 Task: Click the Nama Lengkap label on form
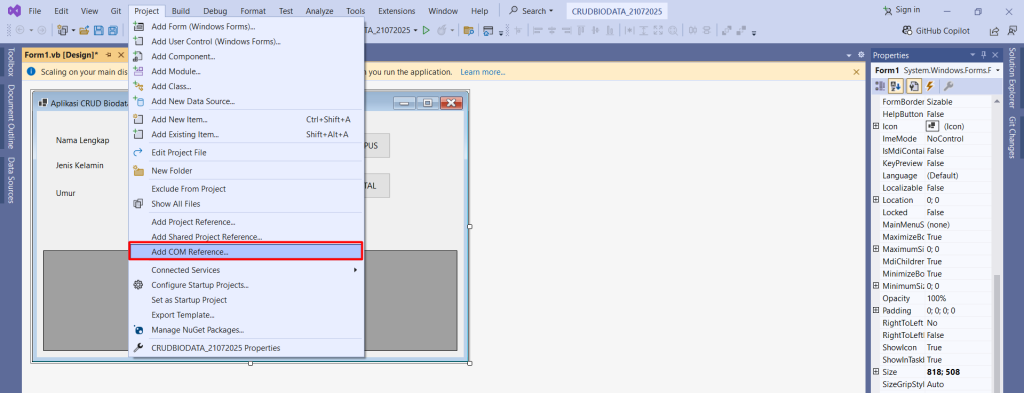click(82, 140)
